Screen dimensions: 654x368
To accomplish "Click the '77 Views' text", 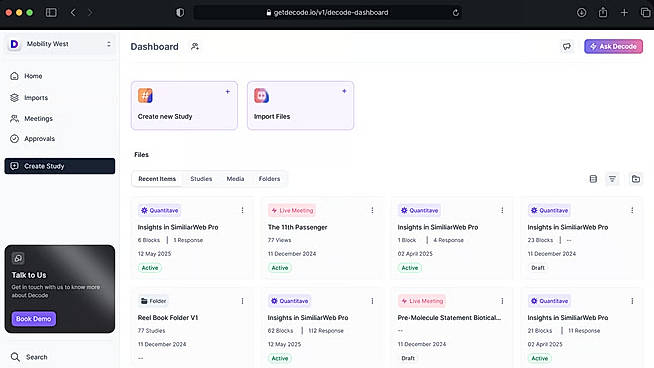I will (279, 240).
